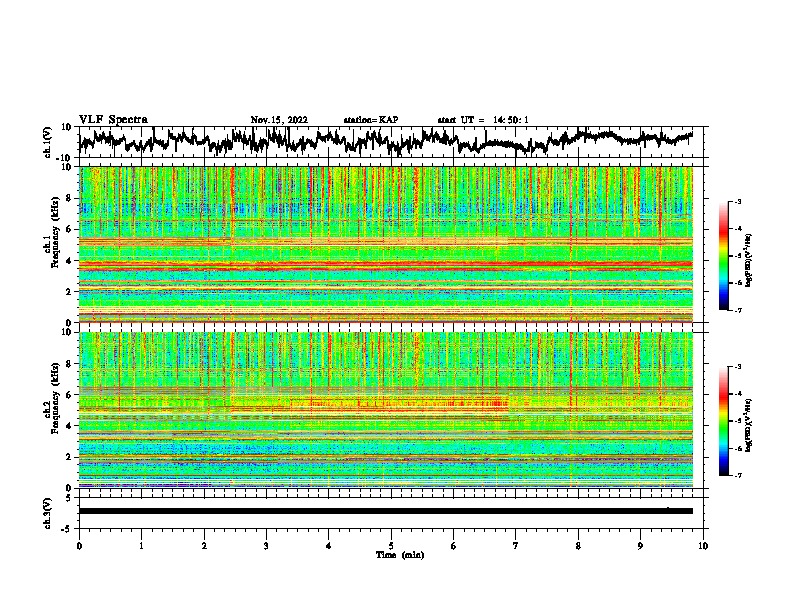Select the date 'Nov.15, 2022' in header
Image resolution: width=792 pixels, height=612 pixels.
coord(279,120)
